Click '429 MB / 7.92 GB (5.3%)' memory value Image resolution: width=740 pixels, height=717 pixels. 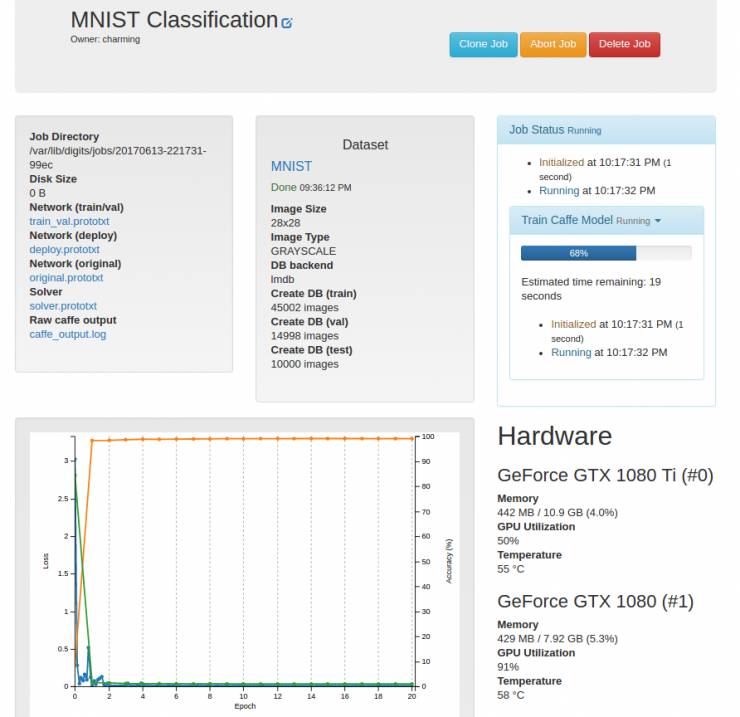tap(557, 639)
